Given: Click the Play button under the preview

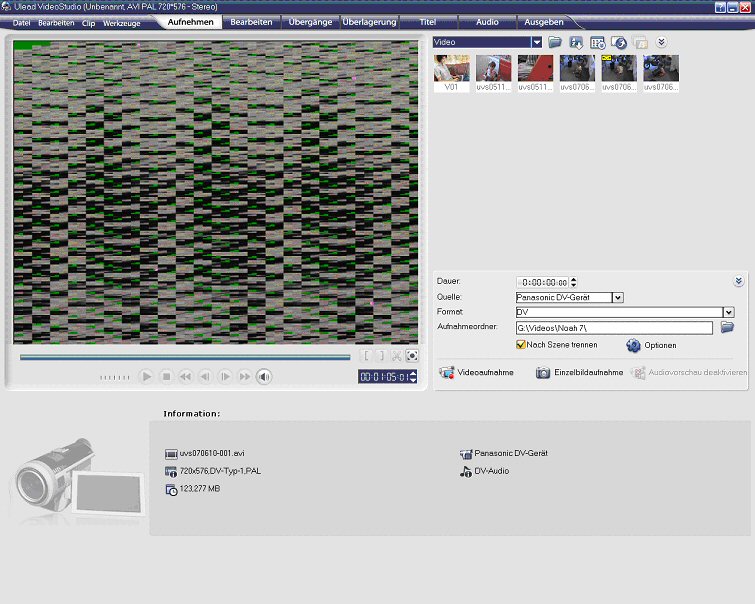Looking at the screenshot, I should coord(146,377).
